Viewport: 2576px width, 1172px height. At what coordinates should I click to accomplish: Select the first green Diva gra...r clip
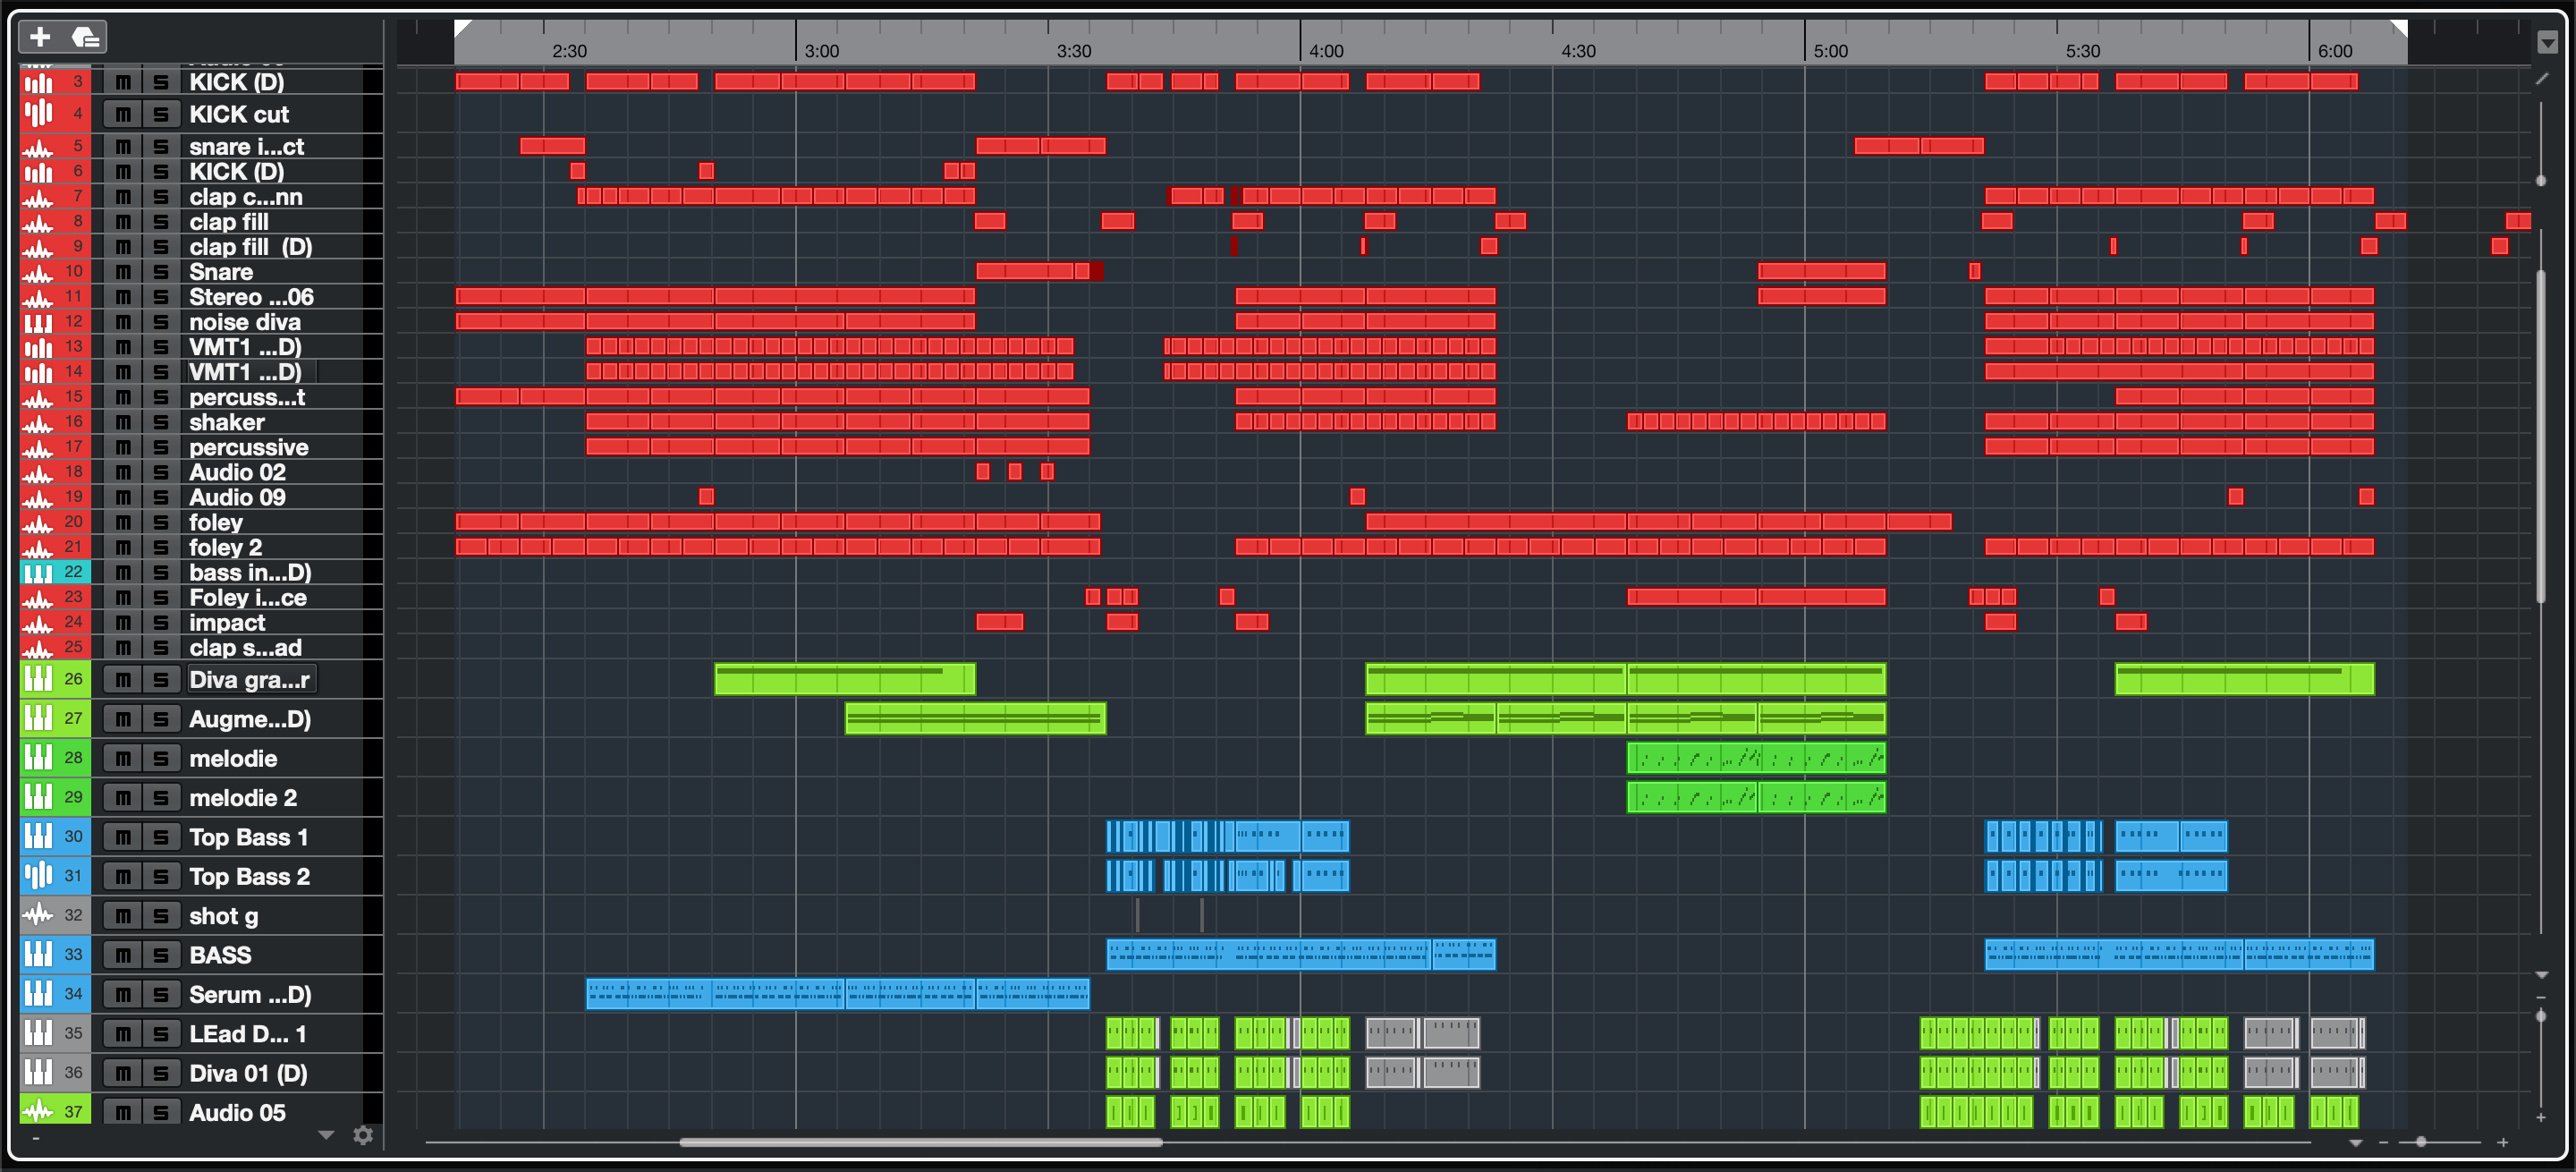tap(845, 679)
